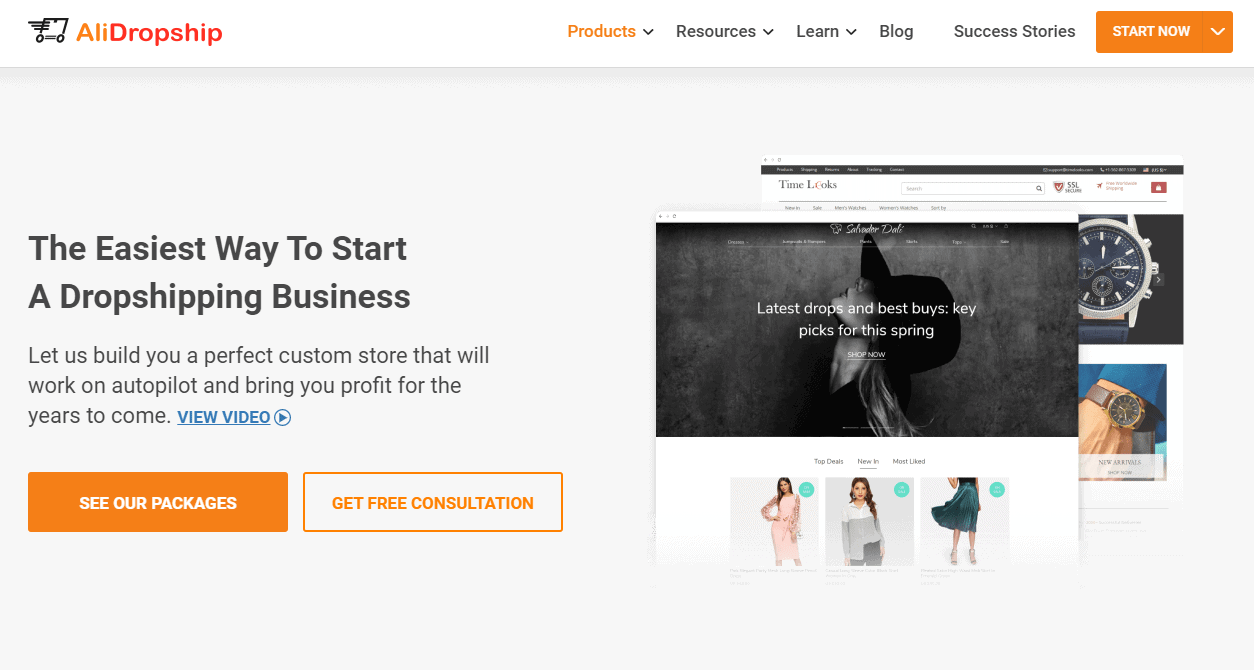The height and width of the screenshot is (670, 1254).
Task: Click the green badge on the pink dress
Action: coord(806,489)
